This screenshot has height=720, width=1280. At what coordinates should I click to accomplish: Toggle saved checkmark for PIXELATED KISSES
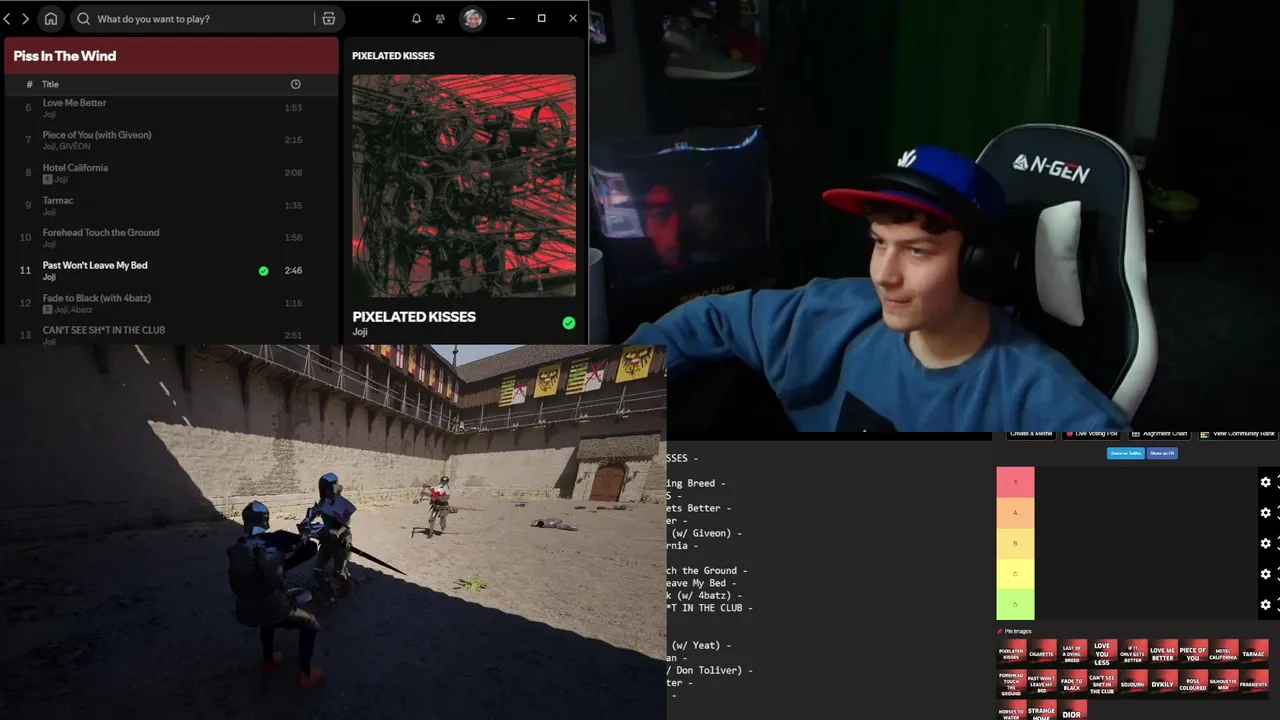tap(569, 323)
